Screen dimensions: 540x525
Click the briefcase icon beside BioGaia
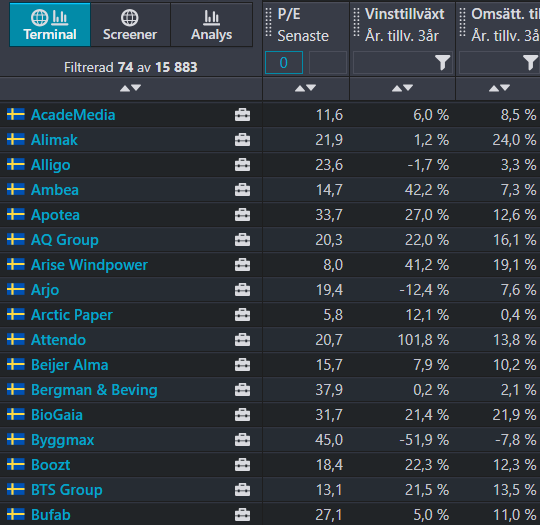(242, 415)
